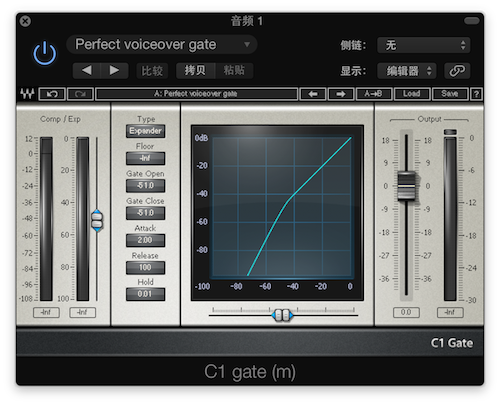Click the Comp / Exp label
This screenshot has width=500, height=405.
click(60, 119)
